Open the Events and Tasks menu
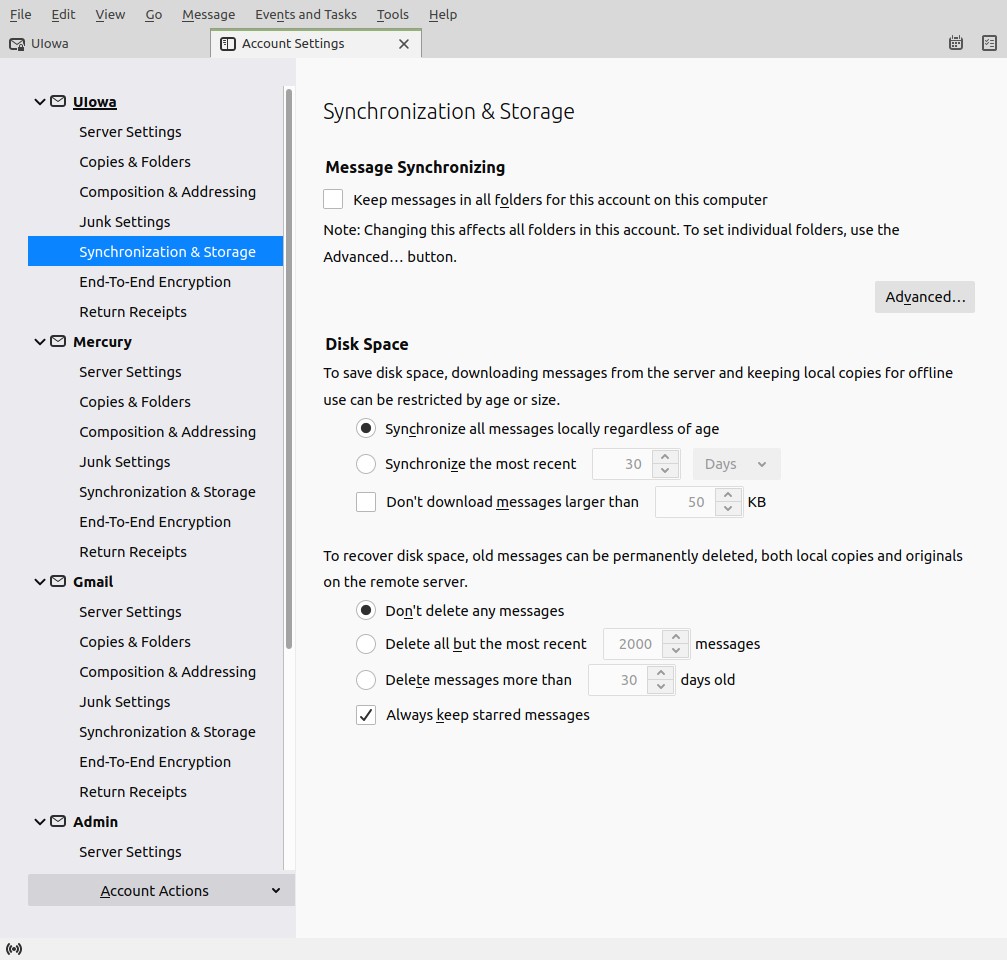1007x960 pixels. 305,14
